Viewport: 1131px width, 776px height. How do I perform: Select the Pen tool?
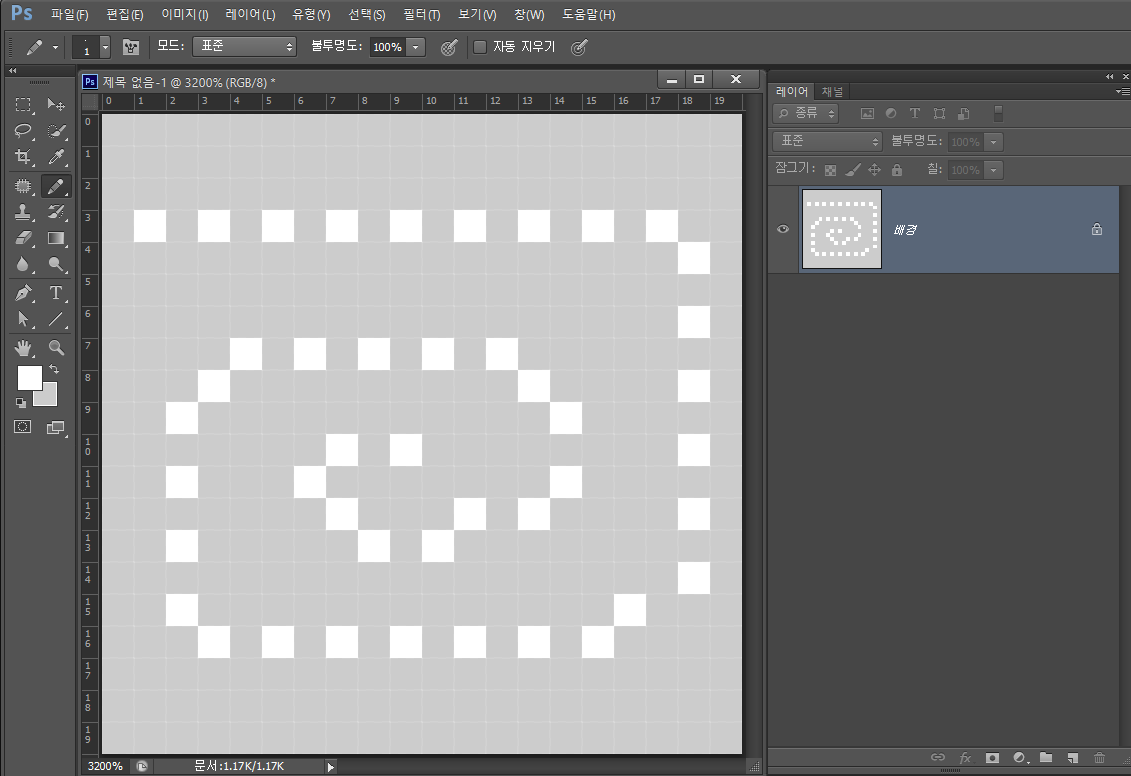(x=23, y=293)
